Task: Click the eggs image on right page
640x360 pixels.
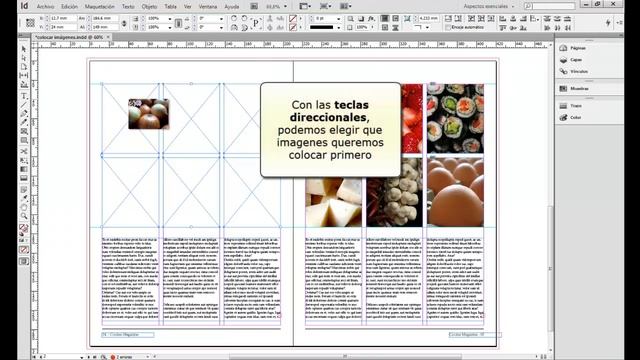Action: (x=455, y=192)
